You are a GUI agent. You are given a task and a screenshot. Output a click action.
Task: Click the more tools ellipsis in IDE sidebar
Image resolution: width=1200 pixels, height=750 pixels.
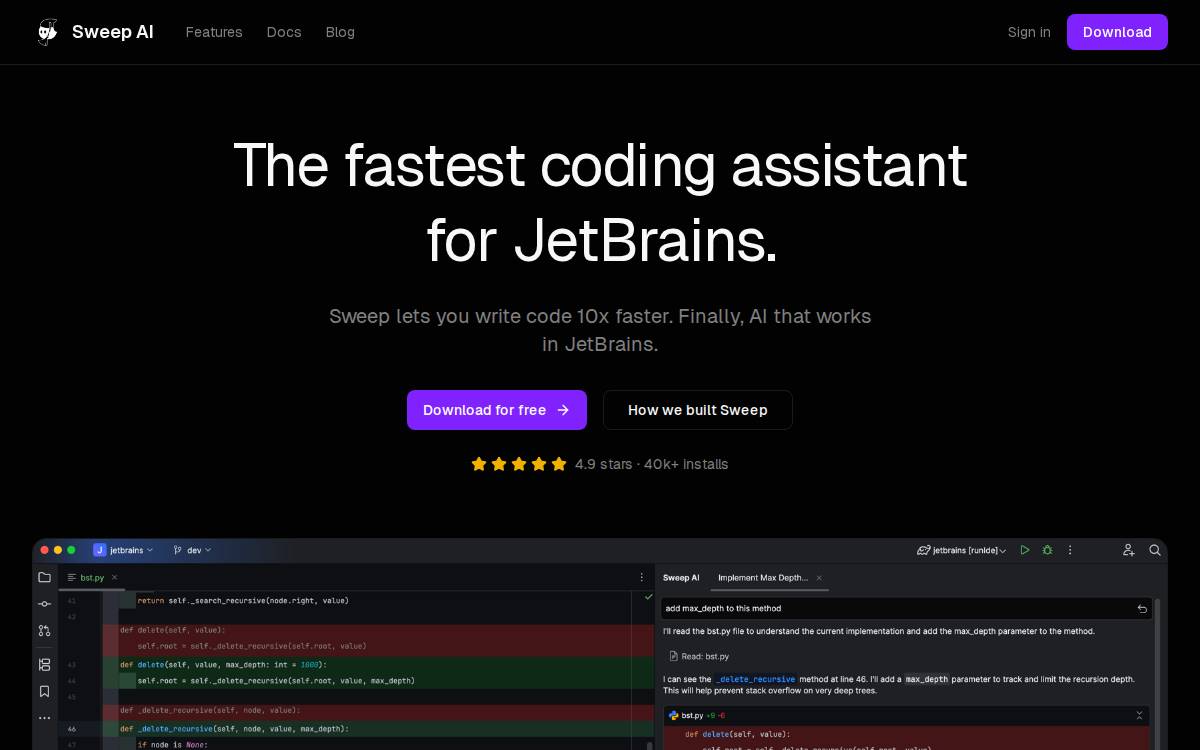pyautogui.click(x=44, y=718)
